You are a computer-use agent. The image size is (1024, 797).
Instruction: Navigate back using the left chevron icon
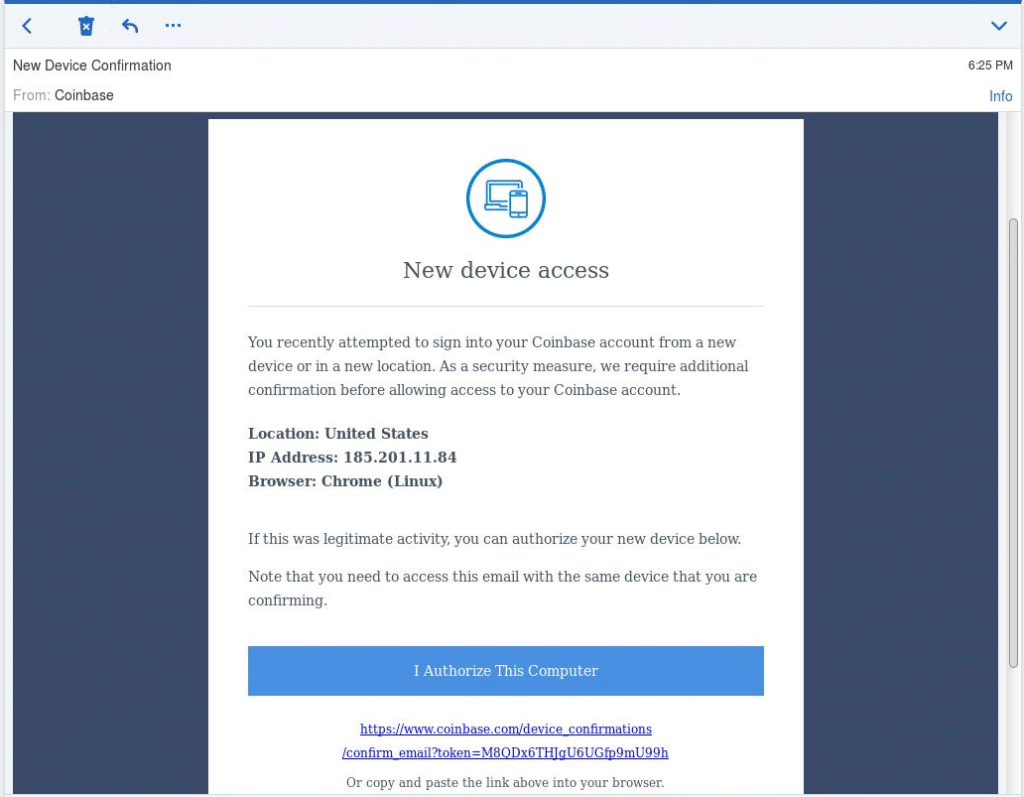(x=26, y=26)
